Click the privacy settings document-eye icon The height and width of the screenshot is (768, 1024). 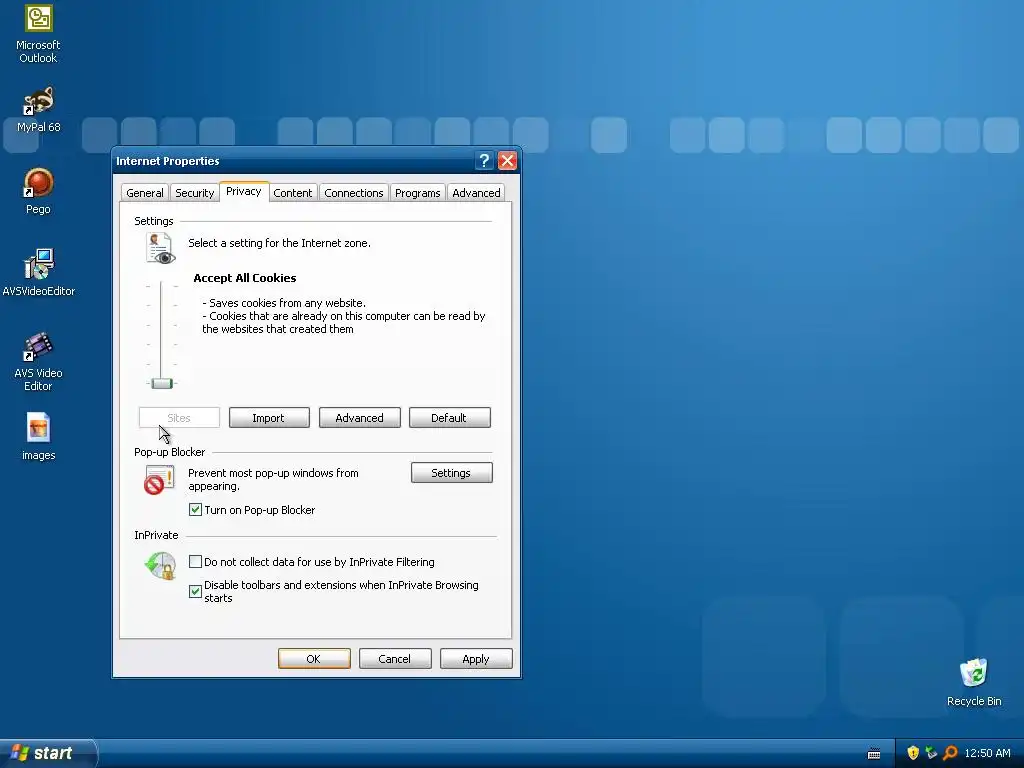(x=160, y=248)
